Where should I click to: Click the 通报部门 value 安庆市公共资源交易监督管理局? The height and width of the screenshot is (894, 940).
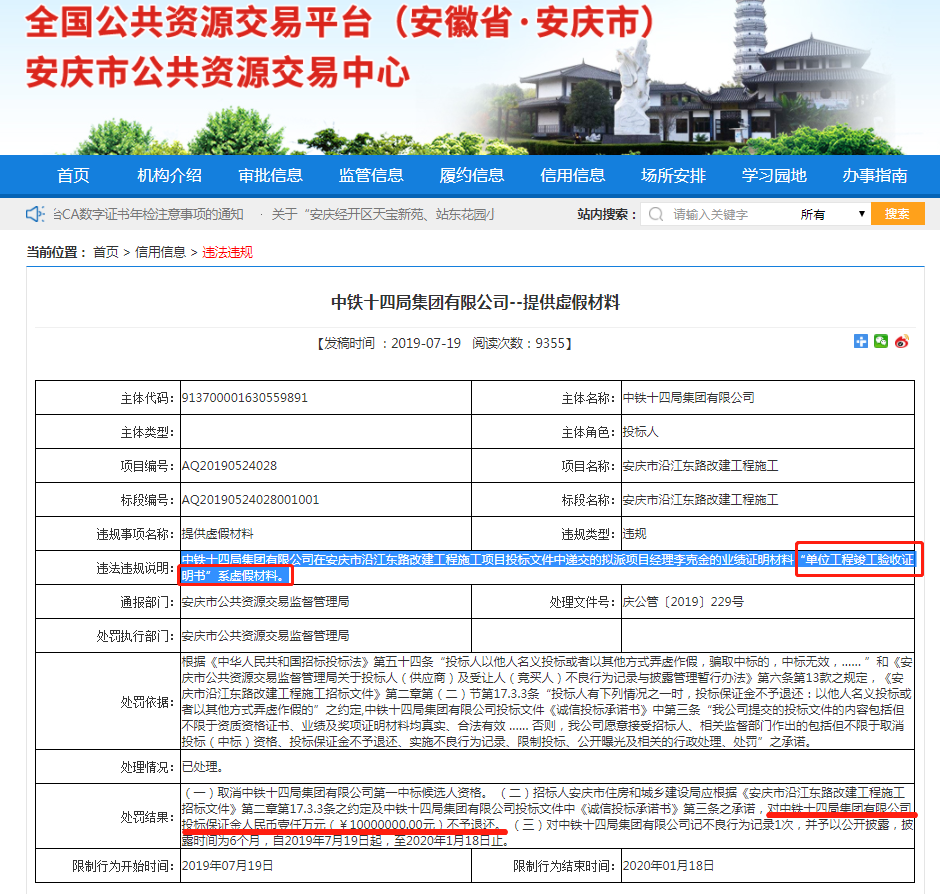[265, 601]
